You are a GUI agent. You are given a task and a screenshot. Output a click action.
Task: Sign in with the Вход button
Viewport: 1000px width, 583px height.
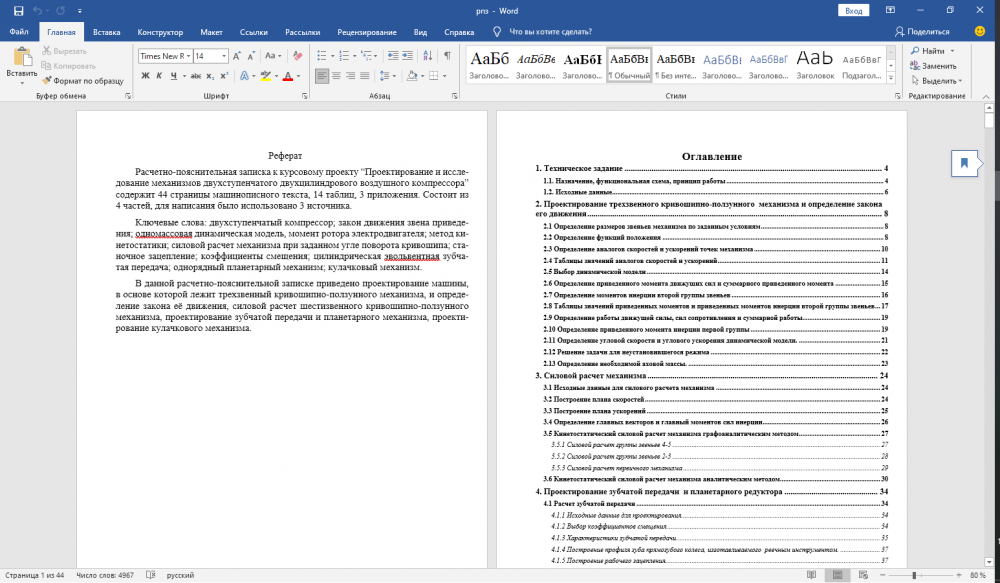click(854, 11)
